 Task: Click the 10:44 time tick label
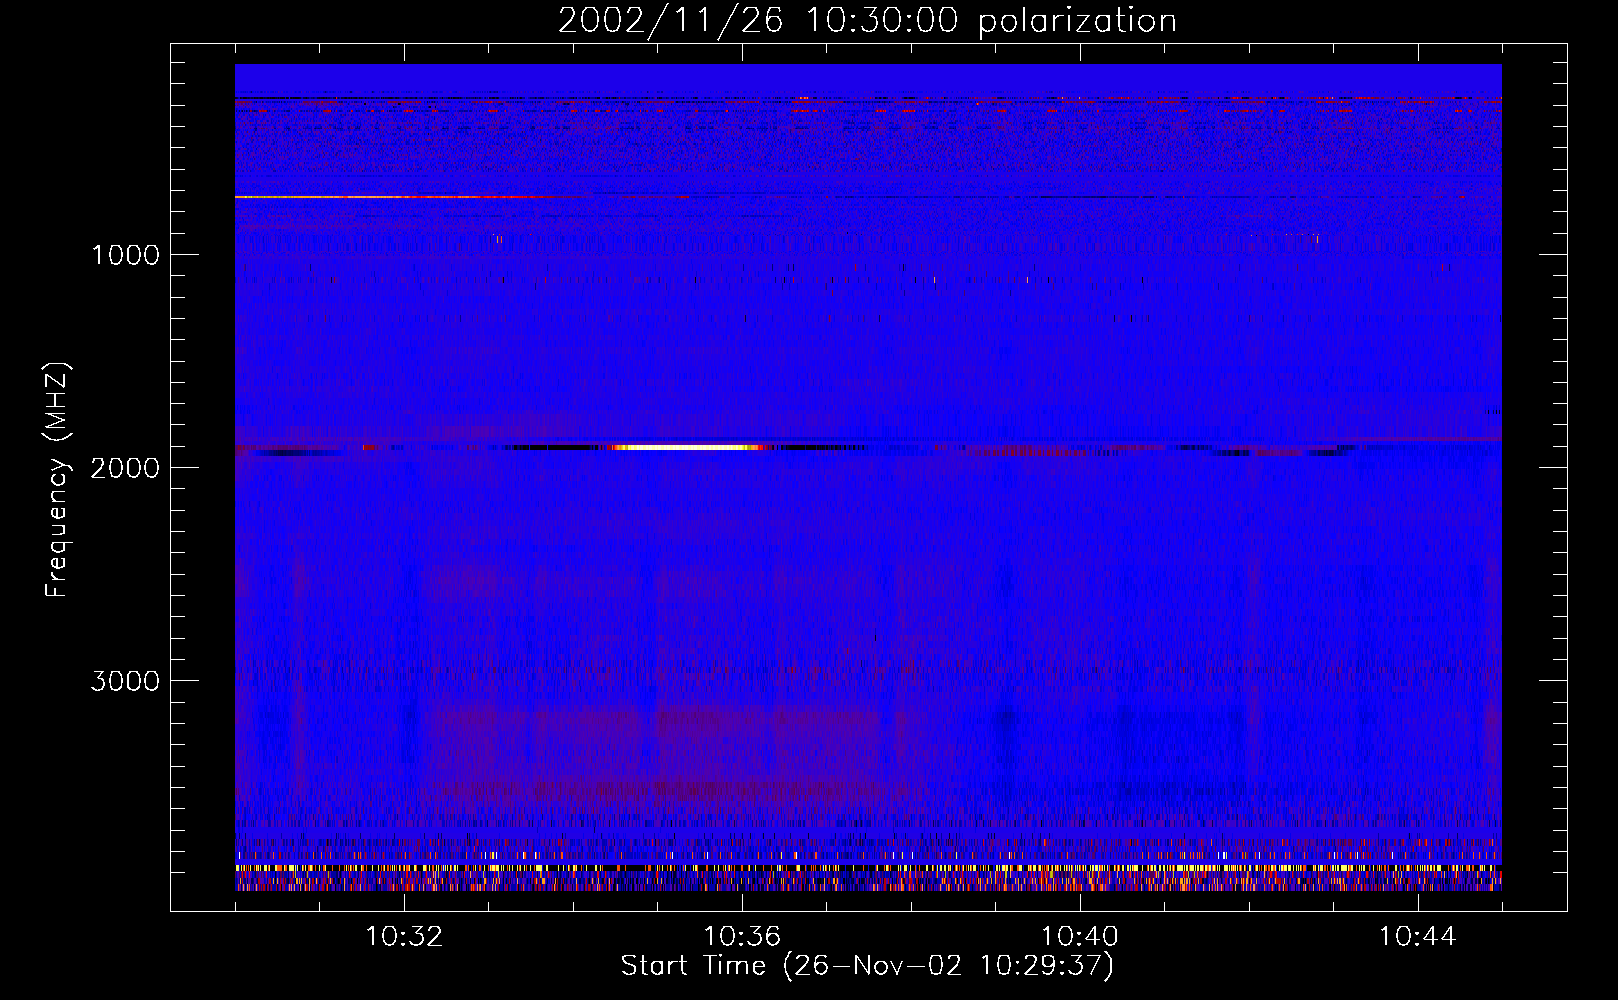point(1418,937)
